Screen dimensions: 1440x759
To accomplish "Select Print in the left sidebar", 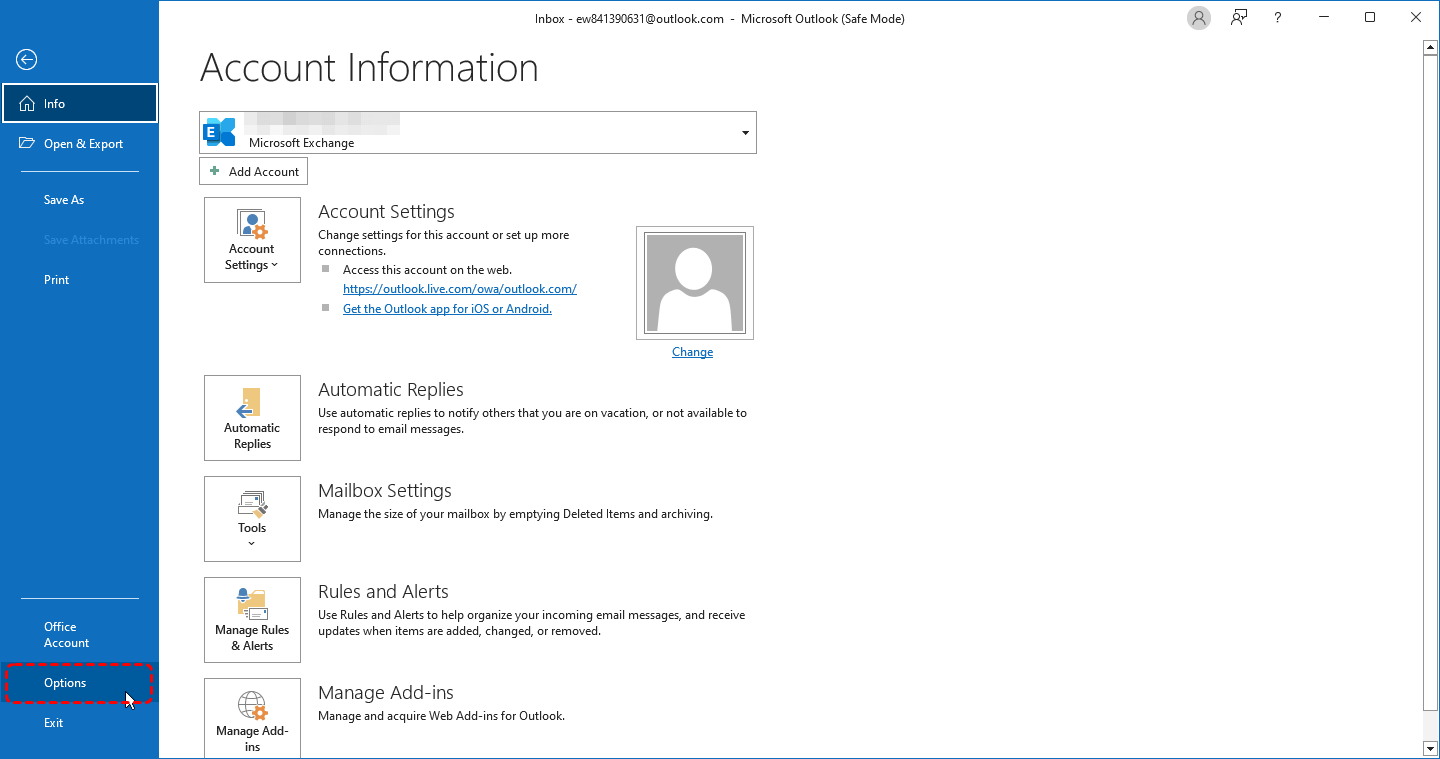I will (57, 280).
